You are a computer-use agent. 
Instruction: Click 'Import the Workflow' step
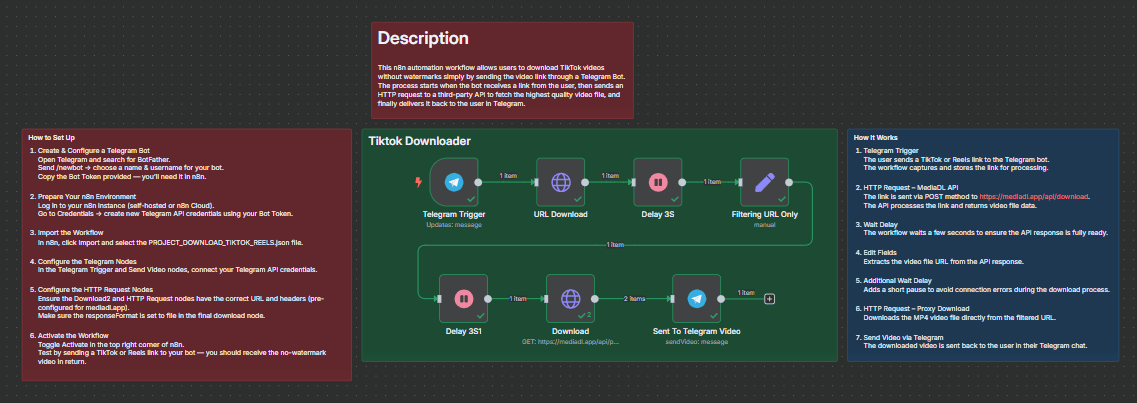[69, 233]
